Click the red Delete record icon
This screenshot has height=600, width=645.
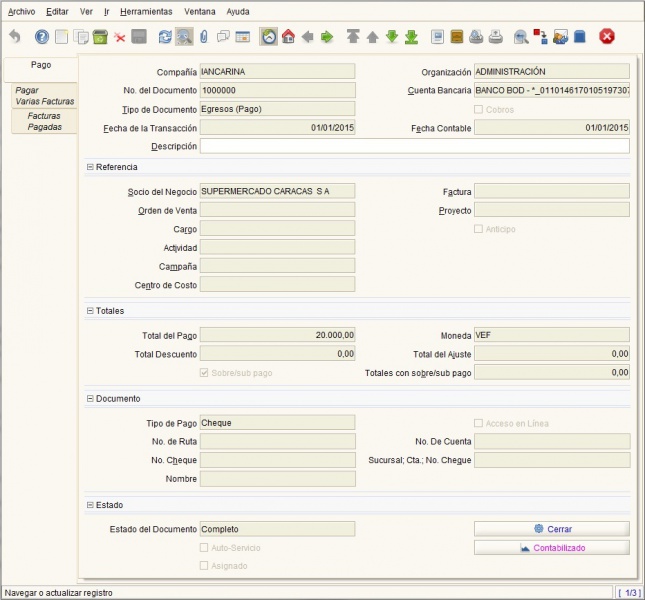tap(120, 37)
